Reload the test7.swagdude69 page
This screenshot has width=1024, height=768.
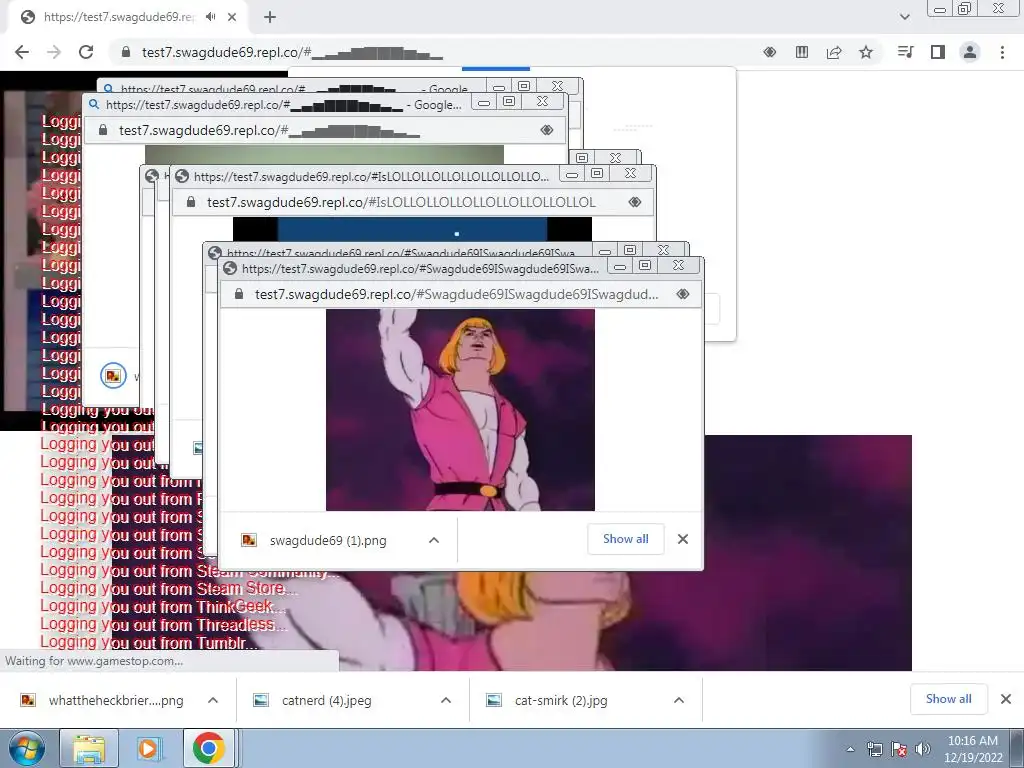[86, 52]
